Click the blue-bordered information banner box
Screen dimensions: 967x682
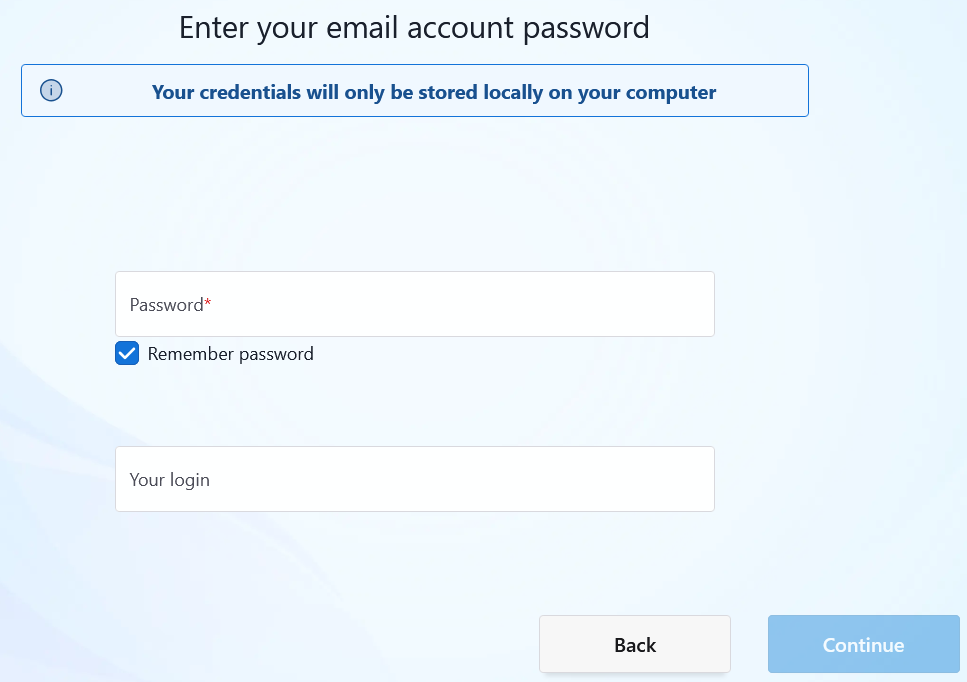(x=414, y=91)
